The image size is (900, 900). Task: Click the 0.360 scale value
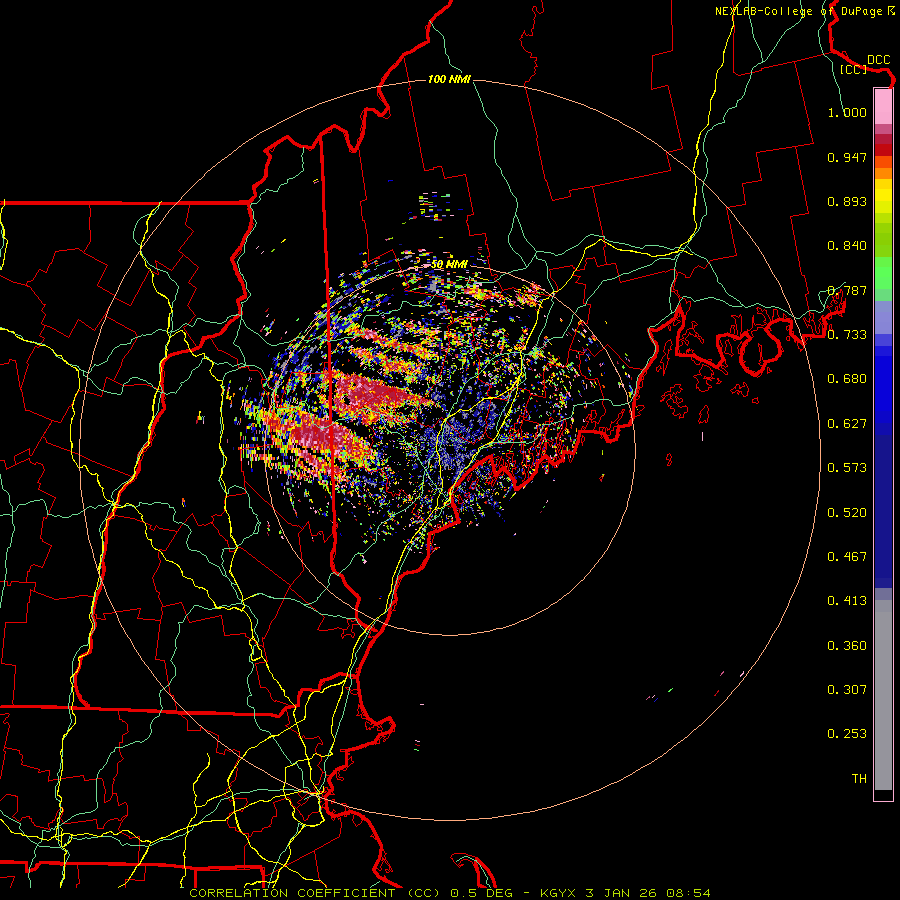click(x=847, y=646)
